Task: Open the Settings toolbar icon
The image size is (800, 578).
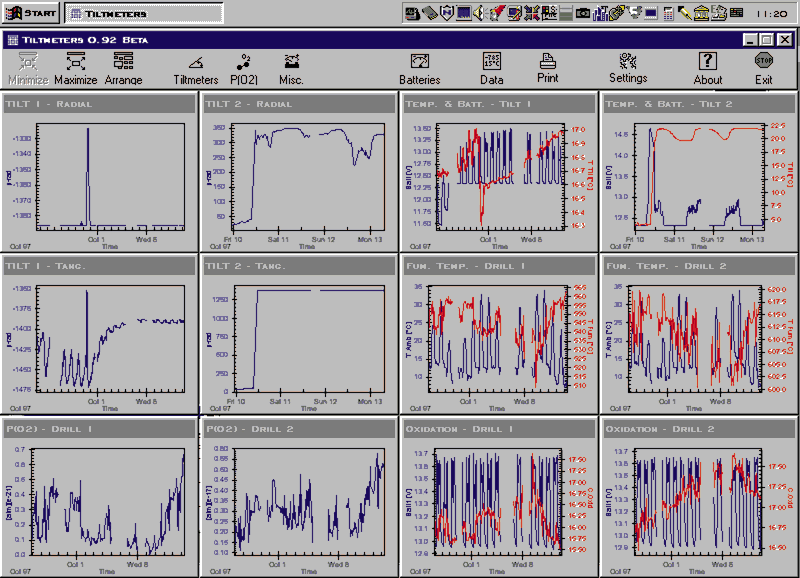Action: (628, 68)
